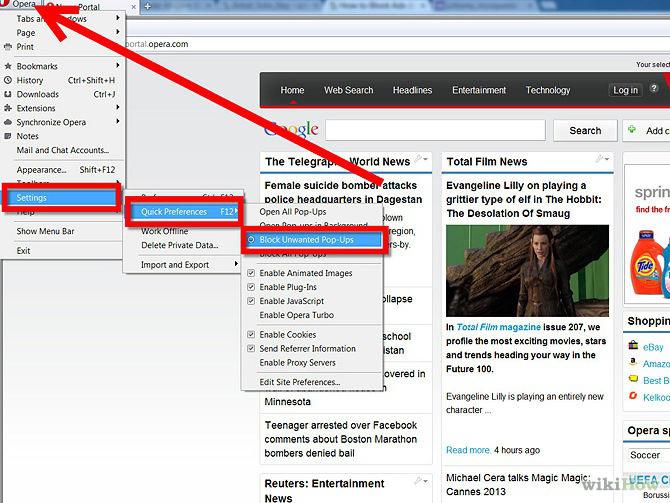Open the Opera main menu button

pos(20,4)
